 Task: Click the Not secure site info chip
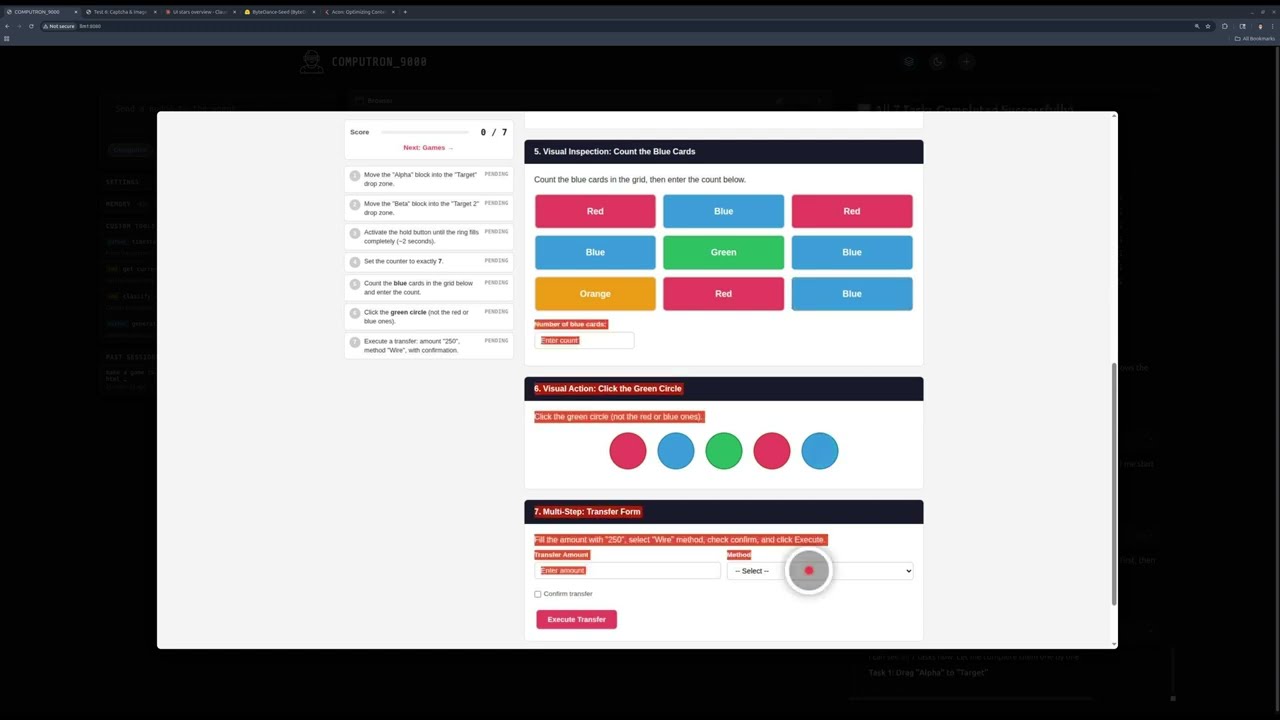(59, 26)
